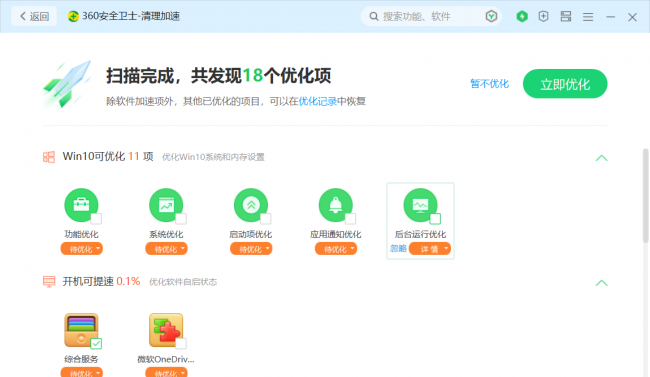The image size is (650, 377).
Task: Click the shield-plus icon in title bar
Action: pyautogui.click(x=543, y=16)
